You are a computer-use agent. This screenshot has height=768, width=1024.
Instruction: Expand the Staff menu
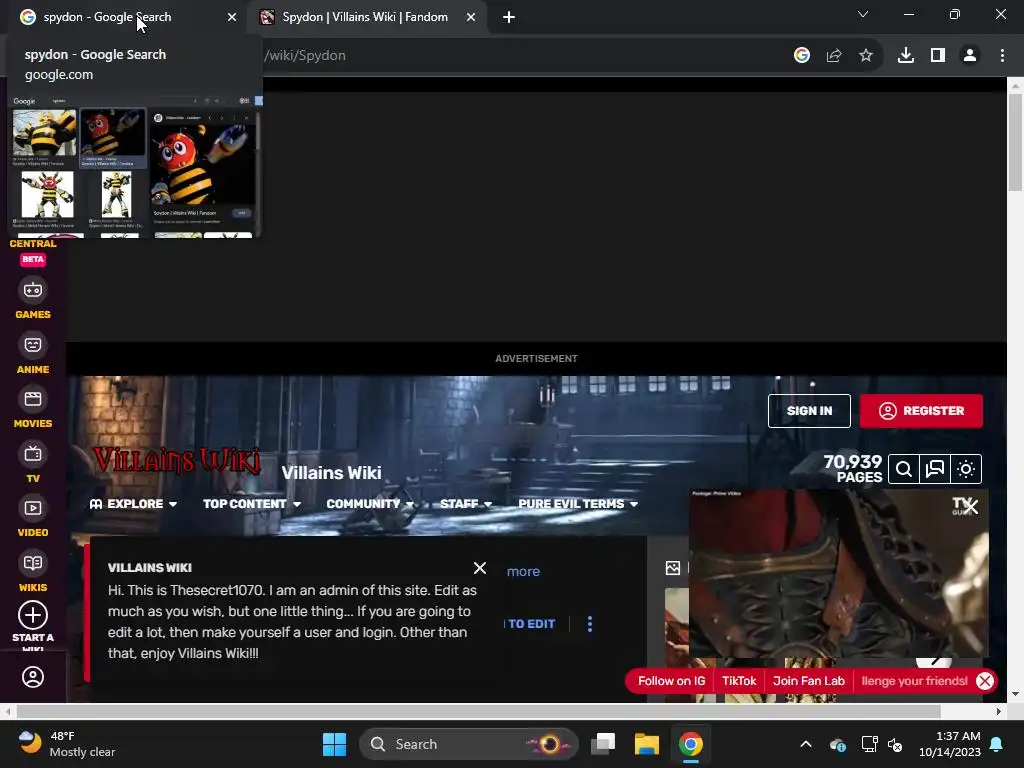(x=466, y=504)
